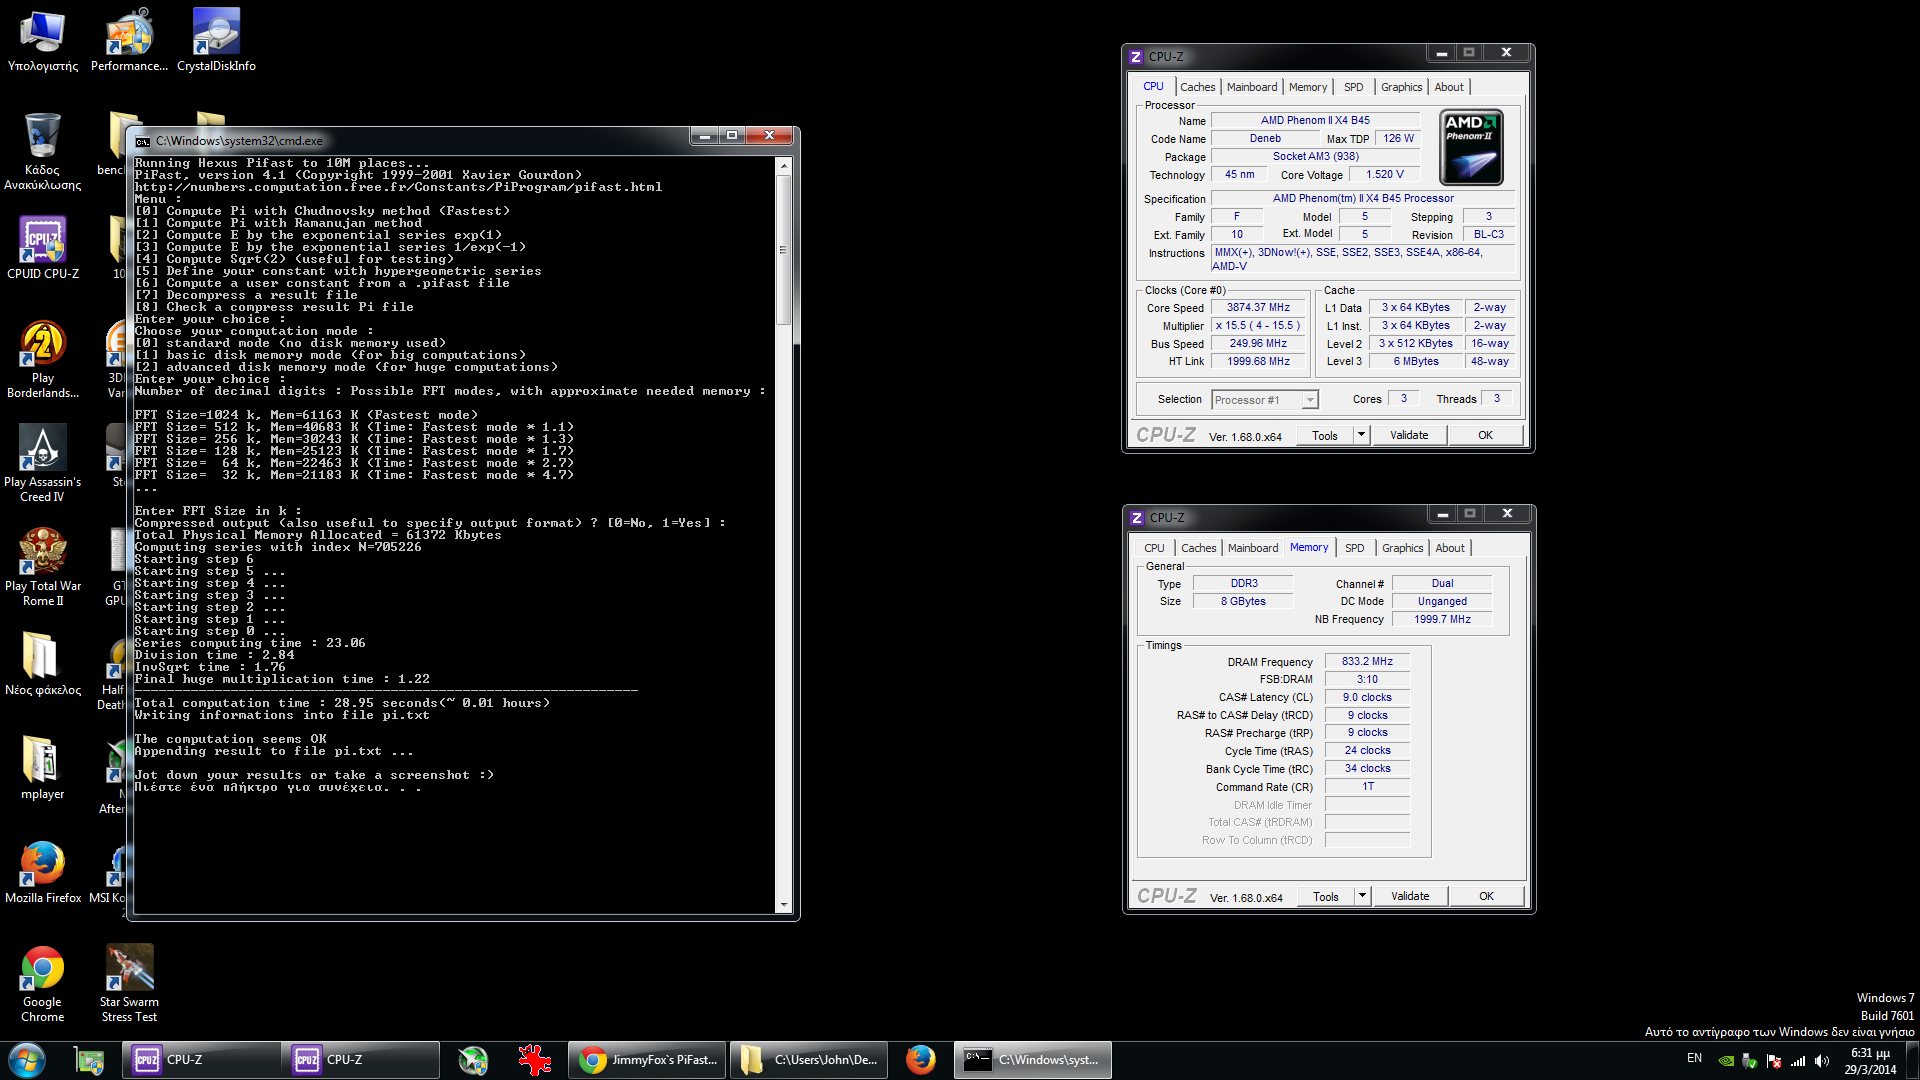Screen dimensions: 1920x1080
Task: Open About tab in upper CPU-Z window
Action: point(1449,87)
